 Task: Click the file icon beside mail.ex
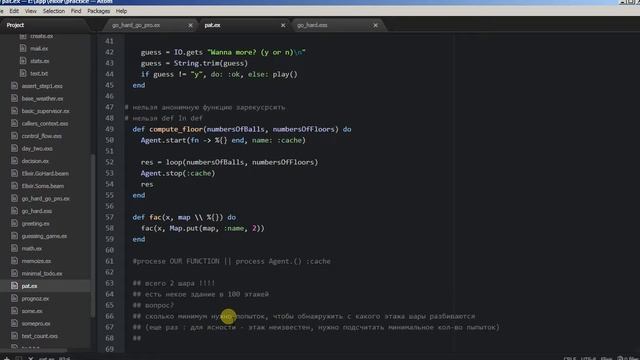(x=23, y=48)
